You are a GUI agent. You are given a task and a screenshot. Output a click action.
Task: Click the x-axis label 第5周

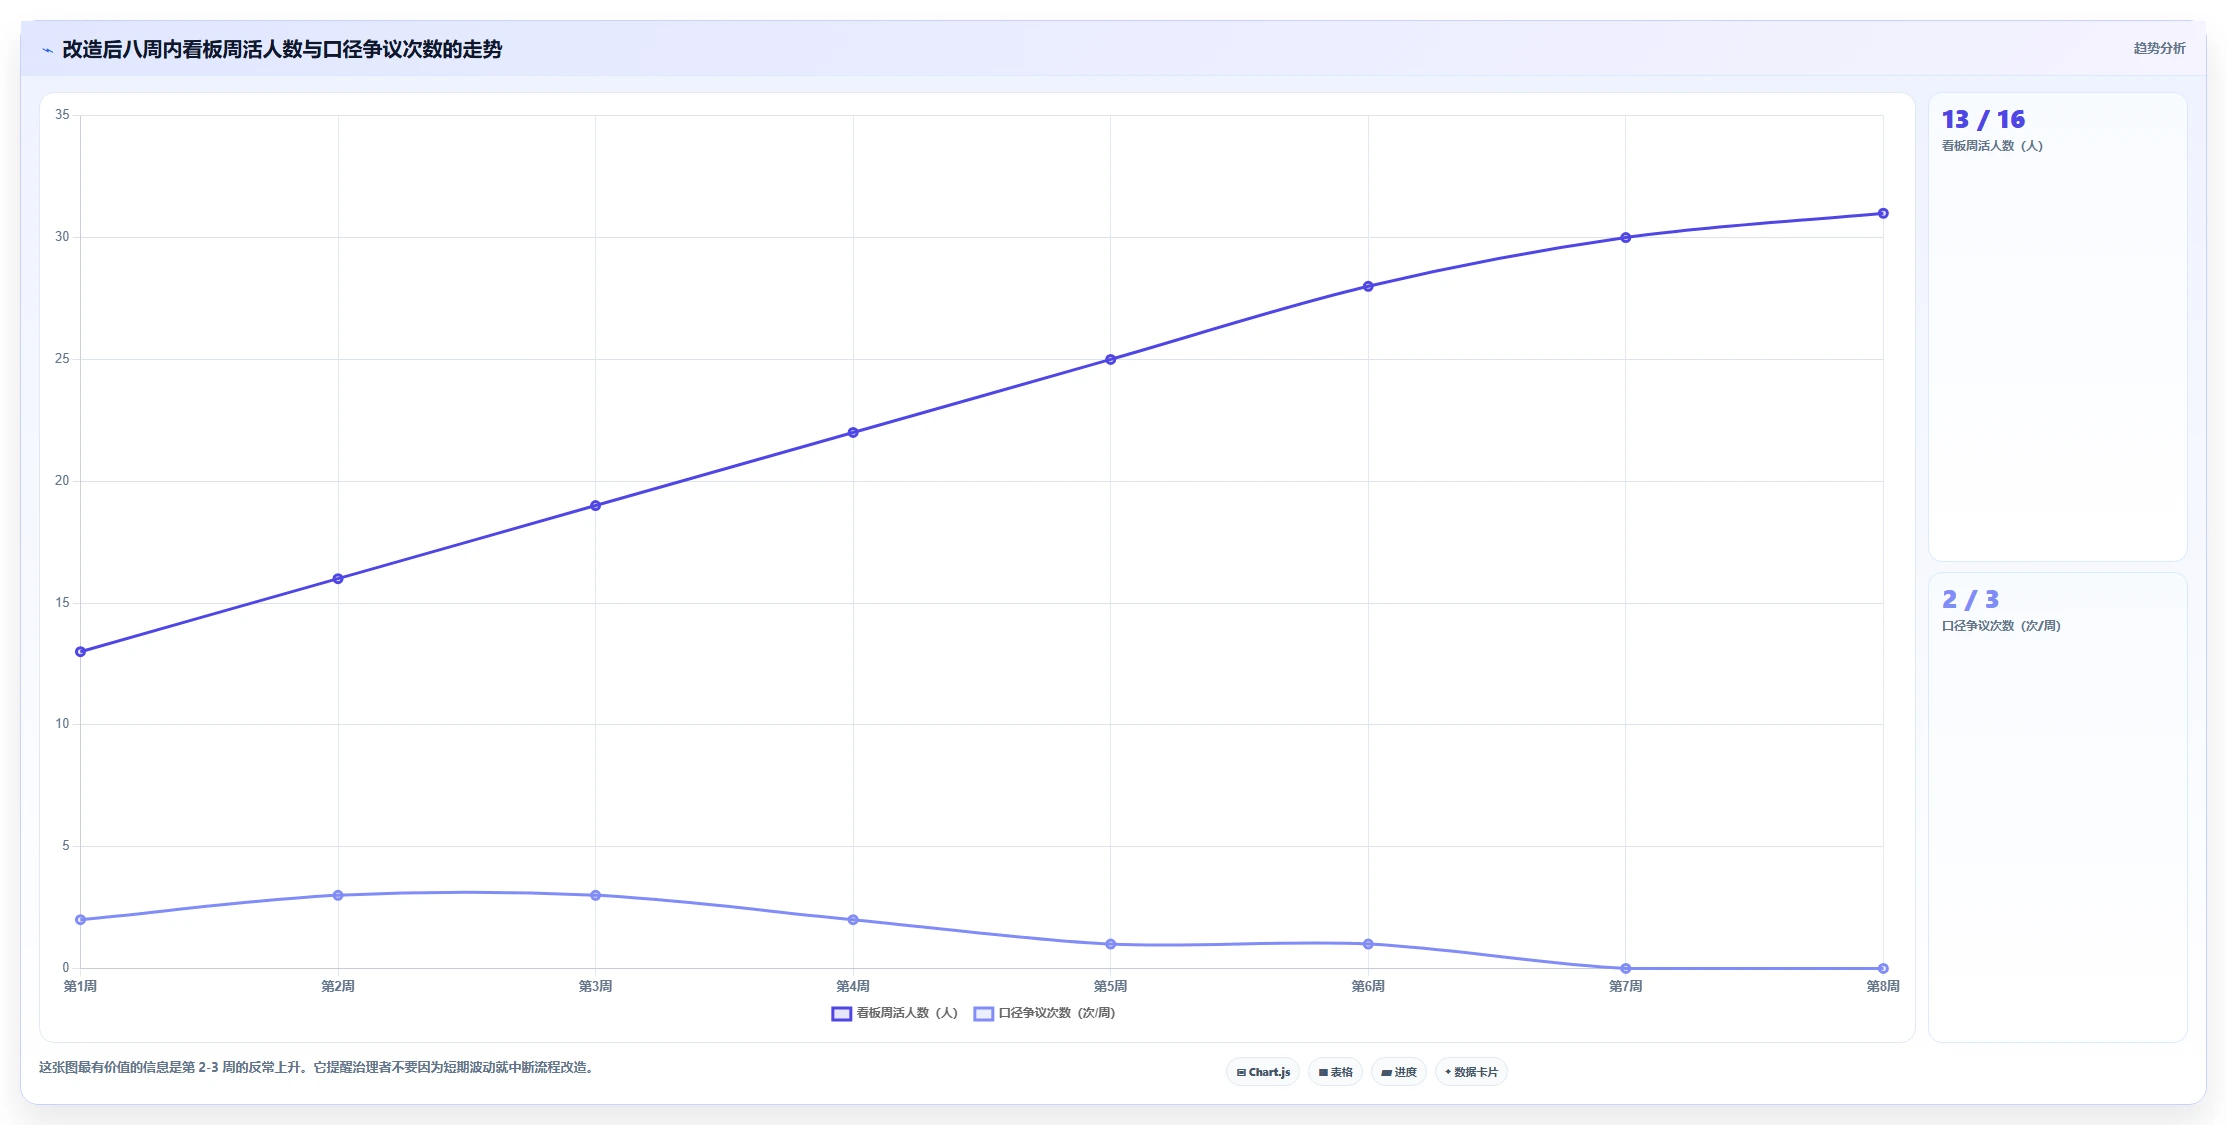tap(1111, 987)
